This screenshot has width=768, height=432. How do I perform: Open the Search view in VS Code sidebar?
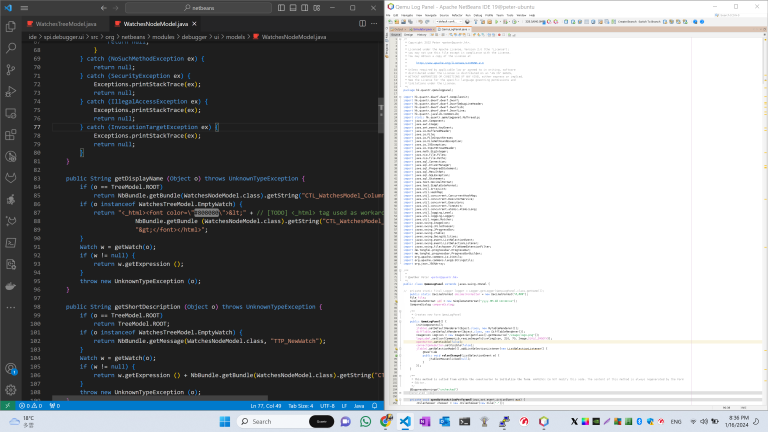[x=10, y=48]
